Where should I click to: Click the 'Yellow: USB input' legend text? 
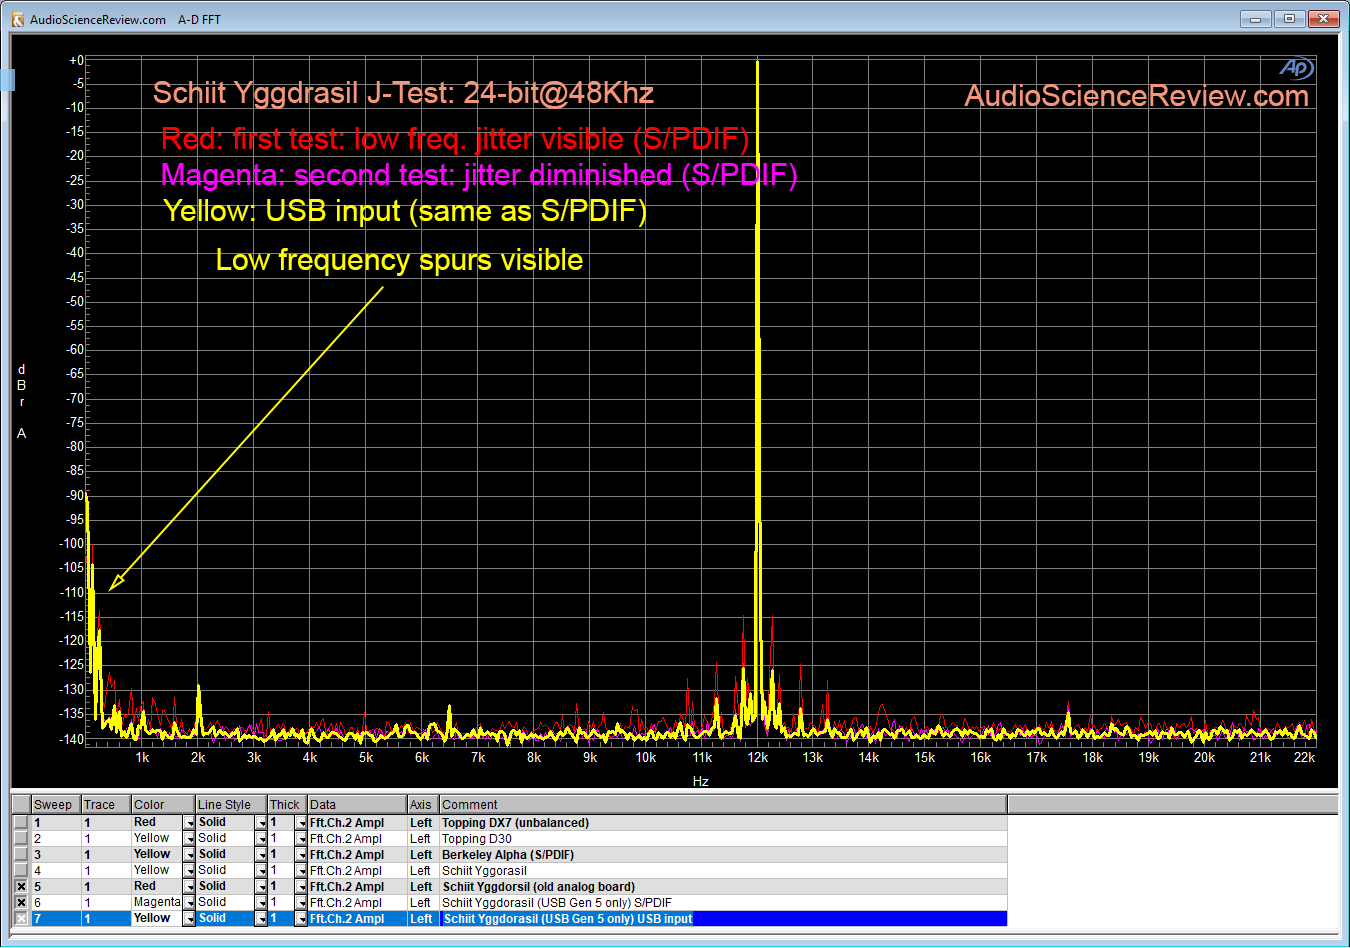tap(405, 212)
